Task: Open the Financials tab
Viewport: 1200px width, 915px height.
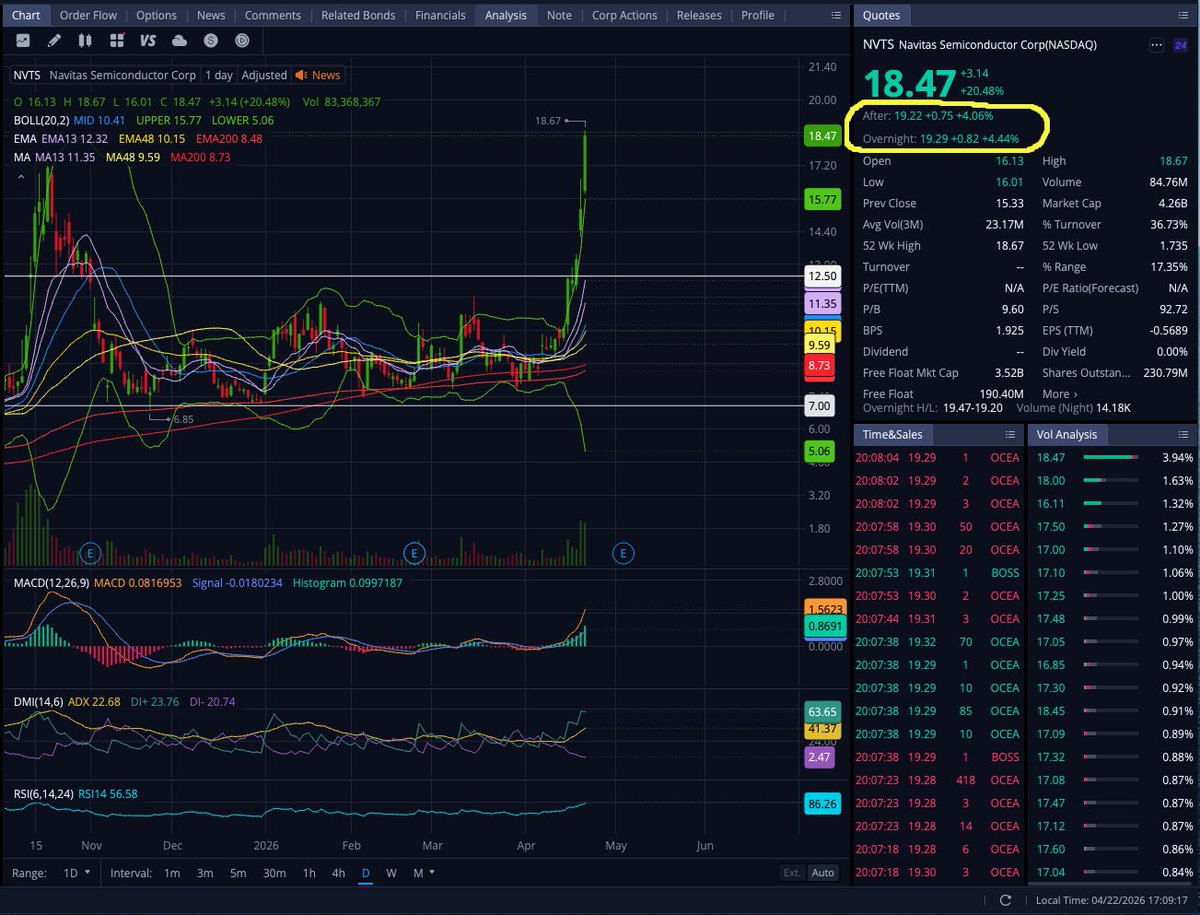Action: [x=440, y=15]
